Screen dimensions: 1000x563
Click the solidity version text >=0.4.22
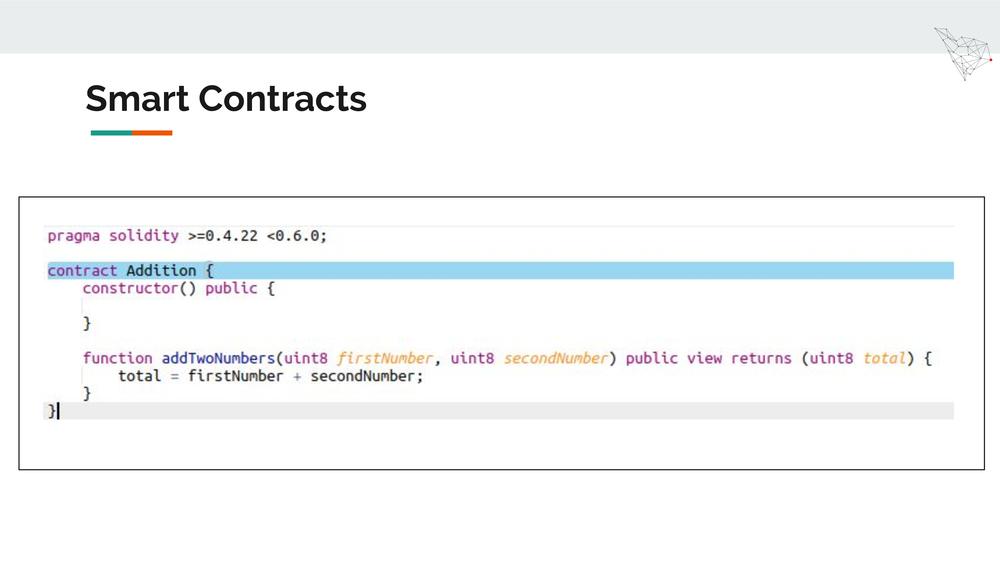click(x=223, y=236)
